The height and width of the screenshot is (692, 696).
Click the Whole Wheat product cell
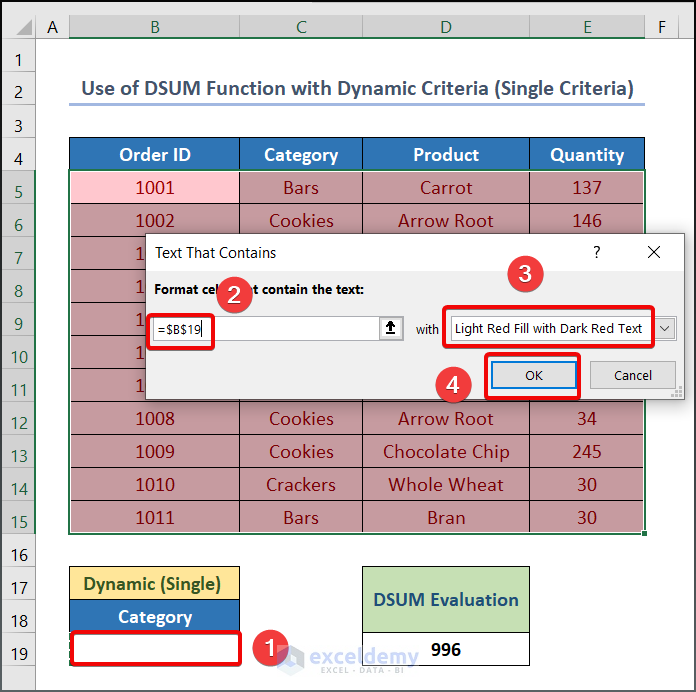point(446,484)
